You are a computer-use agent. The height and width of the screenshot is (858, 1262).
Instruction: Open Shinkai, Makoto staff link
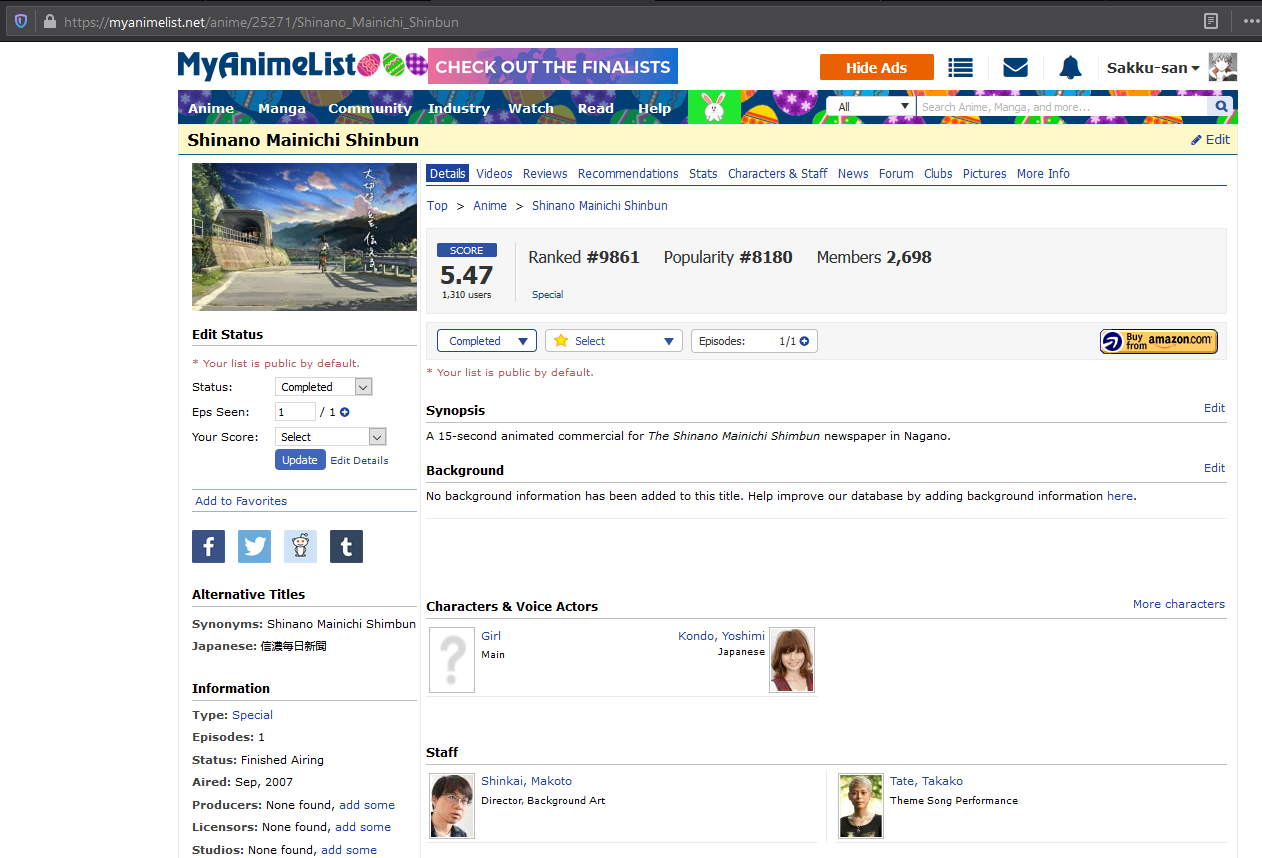pos(526,781)
